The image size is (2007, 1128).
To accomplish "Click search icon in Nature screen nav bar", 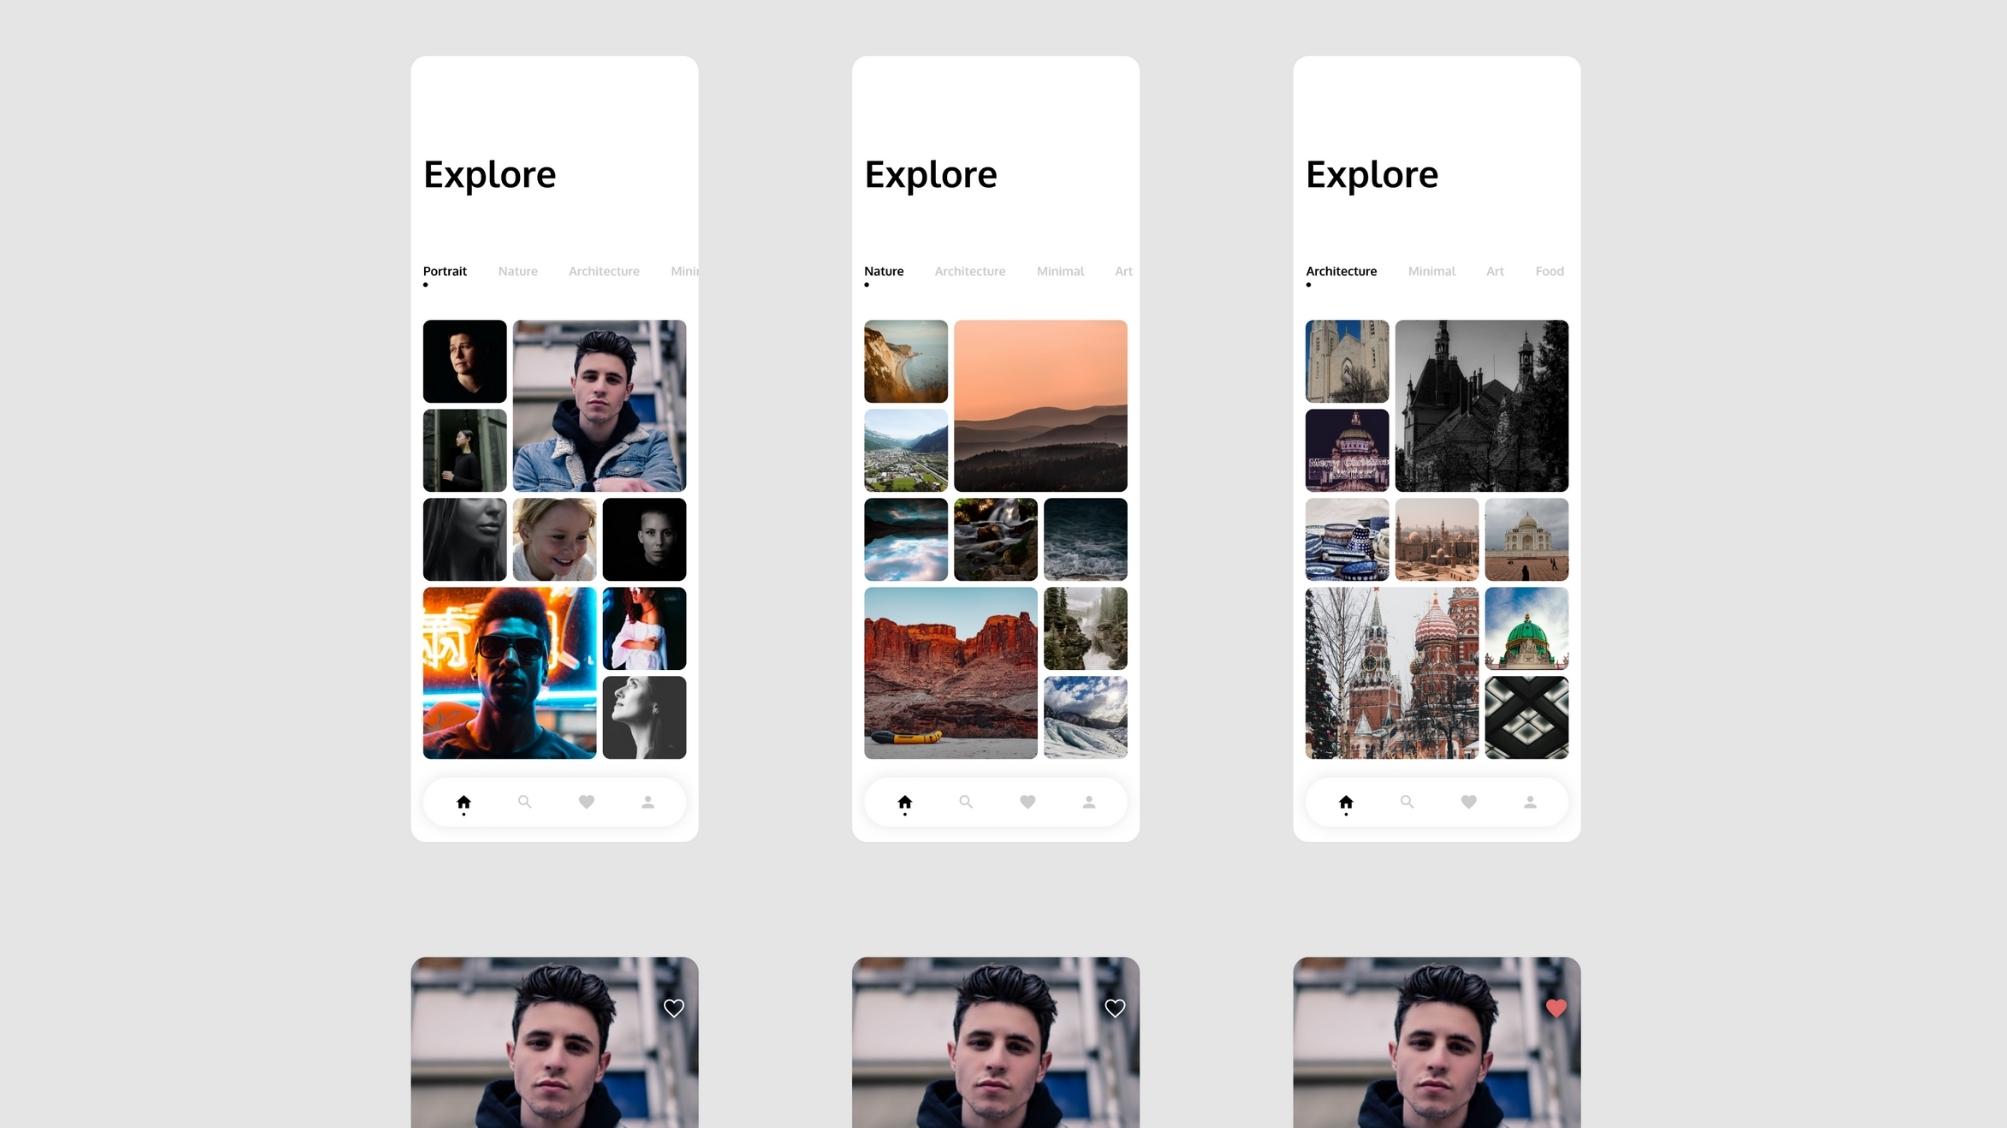I will [x=966, y=802].
